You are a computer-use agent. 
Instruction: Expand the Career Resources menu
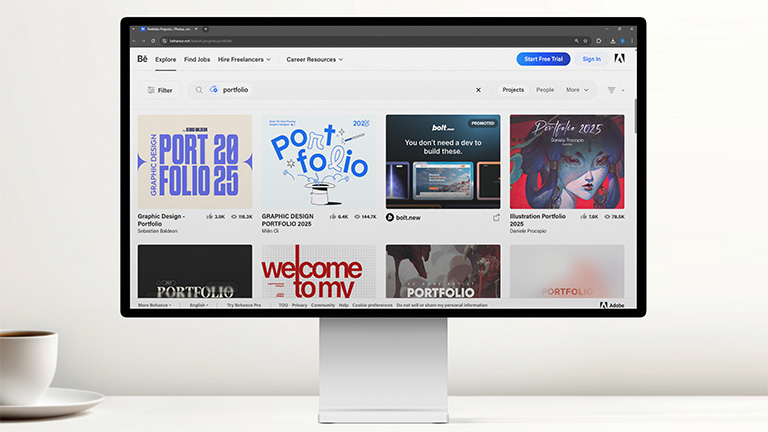pos(314,59)
